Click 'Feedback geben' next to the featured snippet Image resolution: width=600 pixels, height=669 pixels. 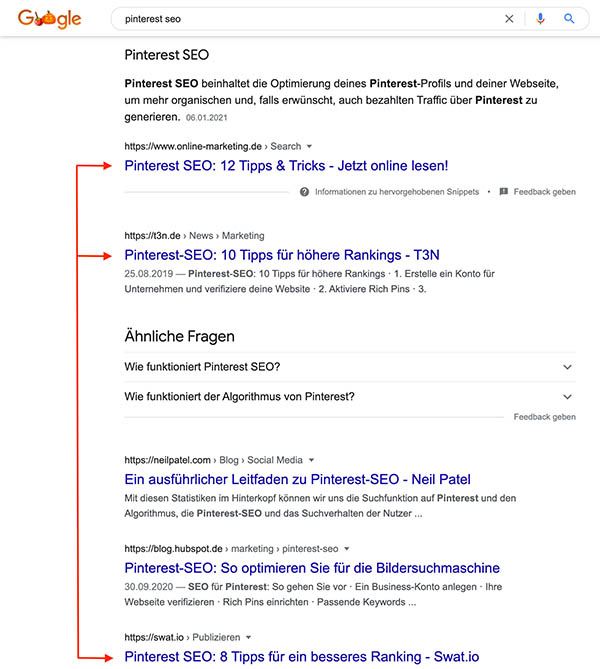coord(545,192)
